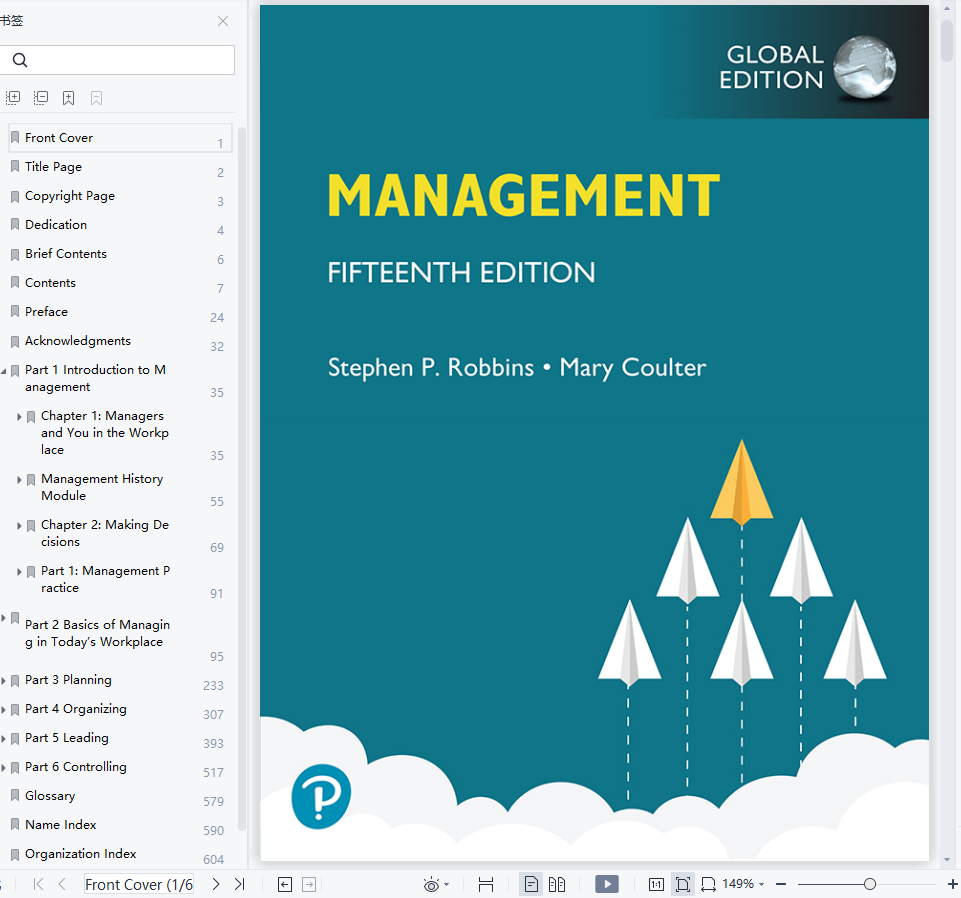This screenshot has height=898, width=961.
Task: Set actual size 1:1 zoom
Action: click(x=656, y=885)
